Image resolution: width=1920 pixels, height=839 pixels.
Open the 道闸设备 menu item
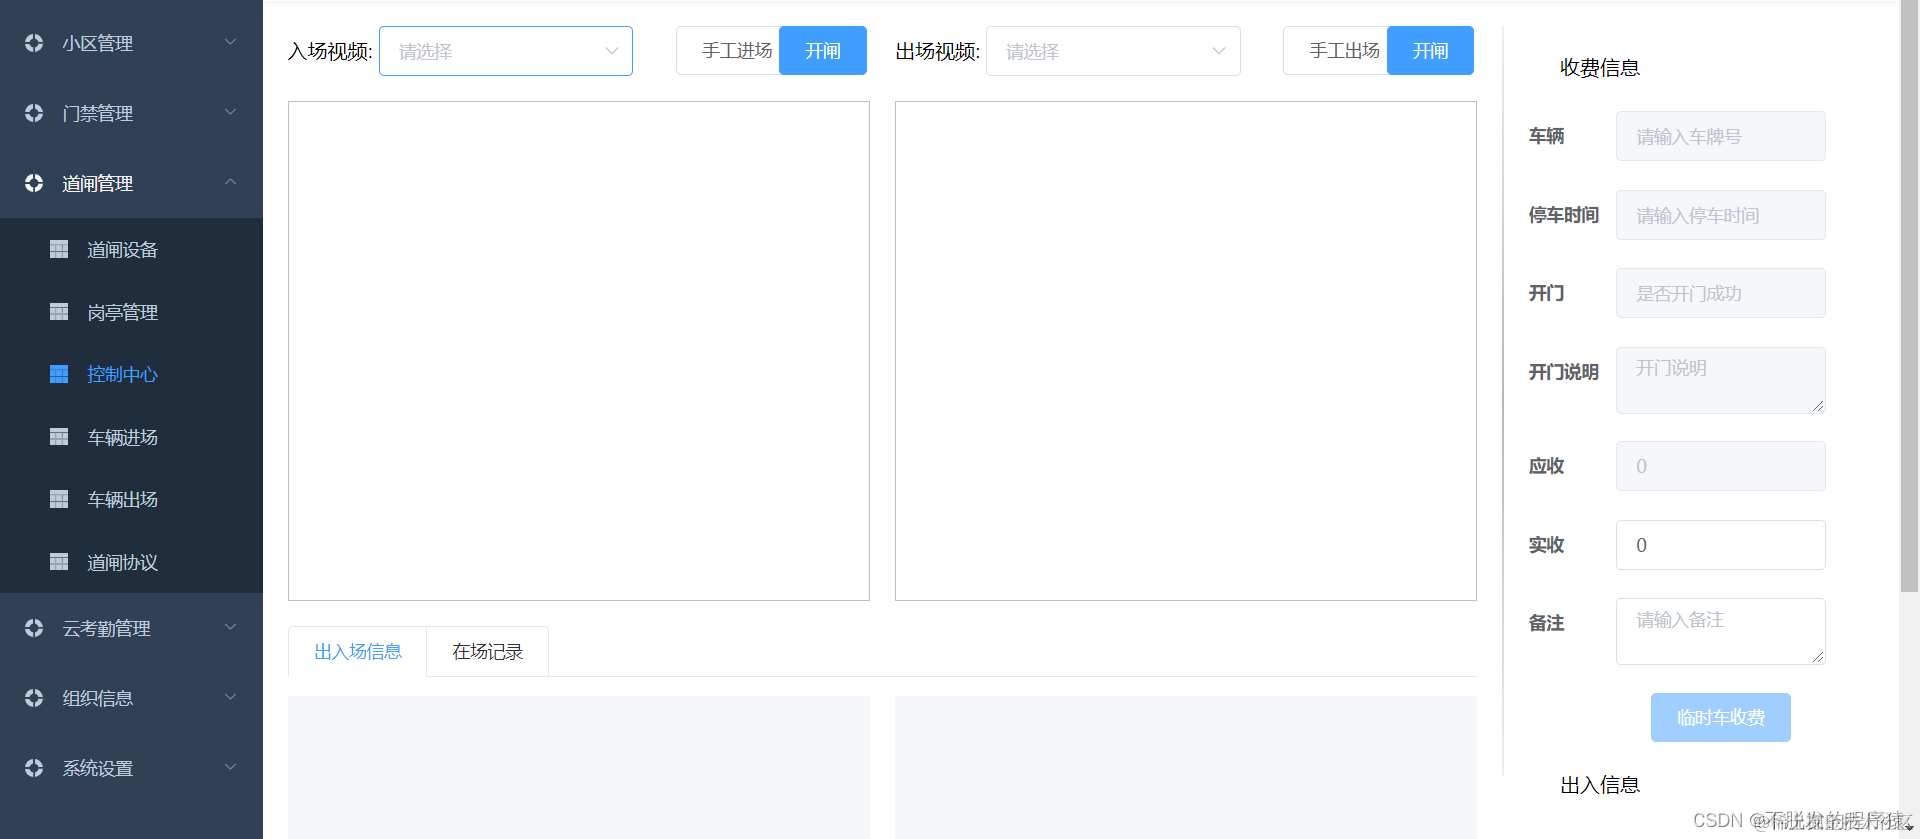[131, 250]
